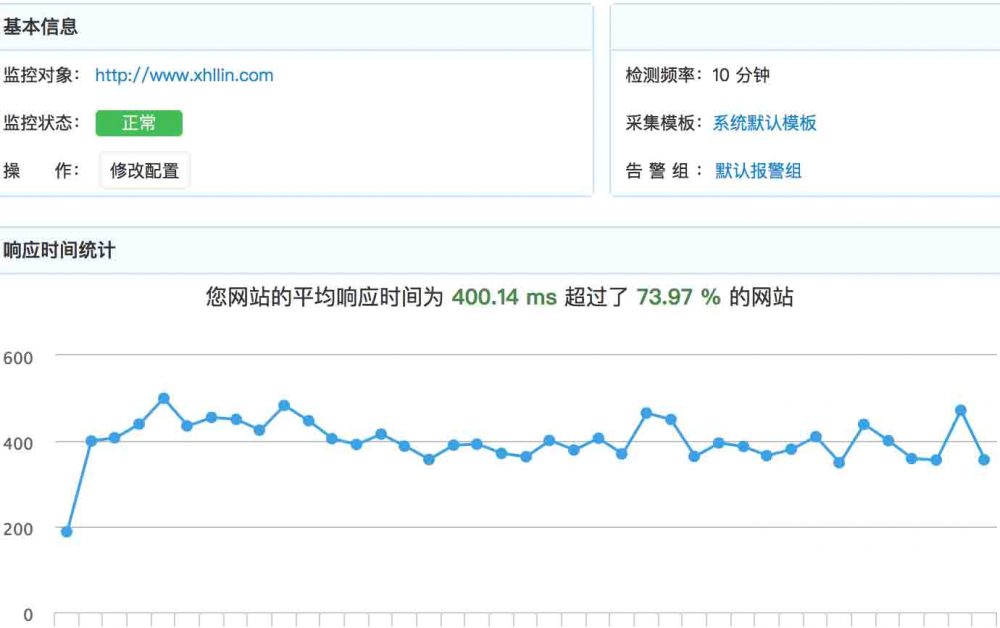This screenshot has height=628, width=1000.
Task: Select the 响应时间统计 panel header
Action: [59, 250]
